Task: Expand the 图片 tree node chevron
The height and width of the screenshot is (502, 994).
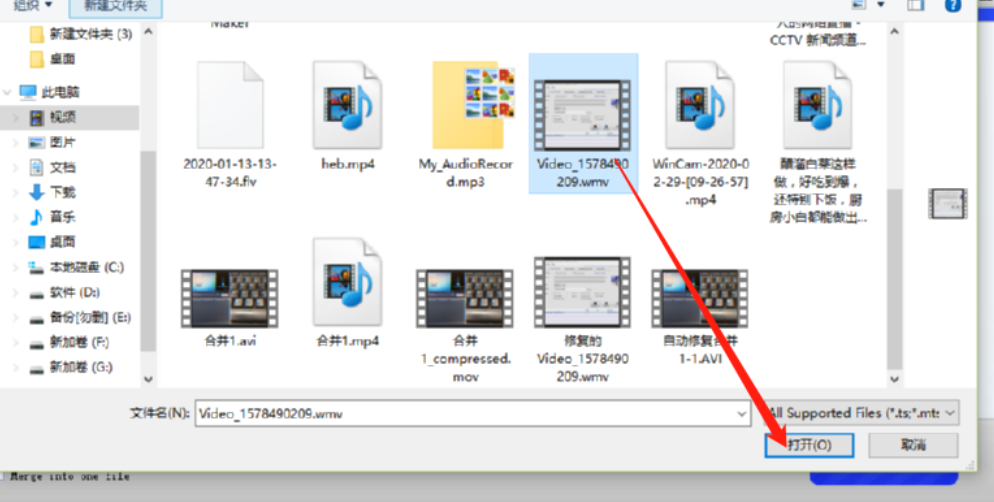Action: click(16, 143)
